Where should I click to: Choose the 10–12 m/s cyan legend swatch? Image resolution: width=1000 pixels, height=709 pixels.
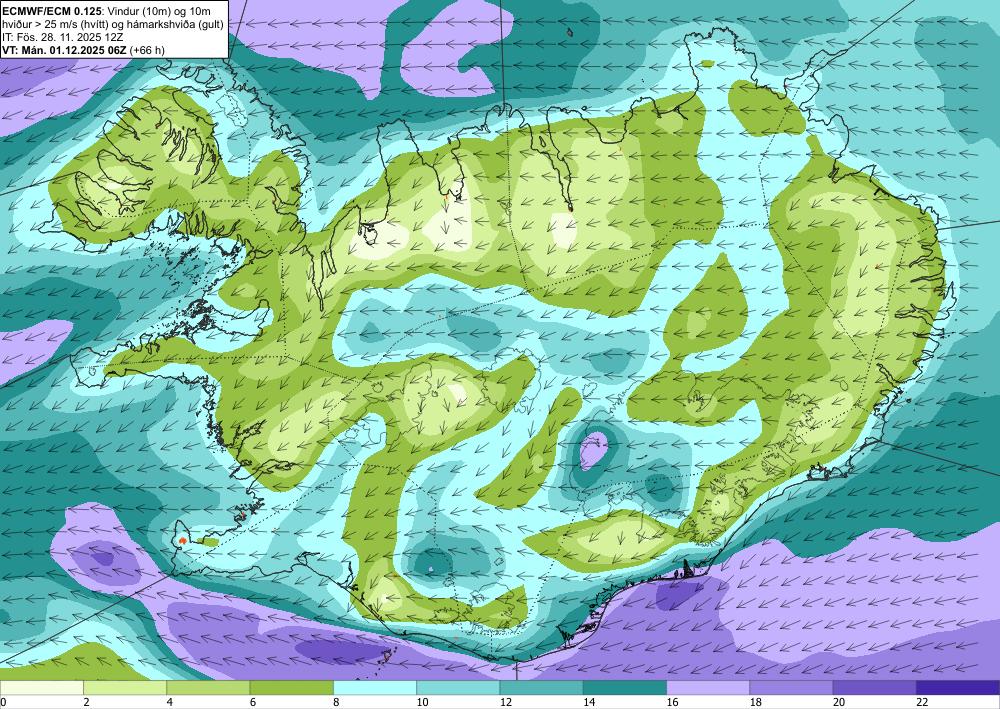click(x=458, y=688)
